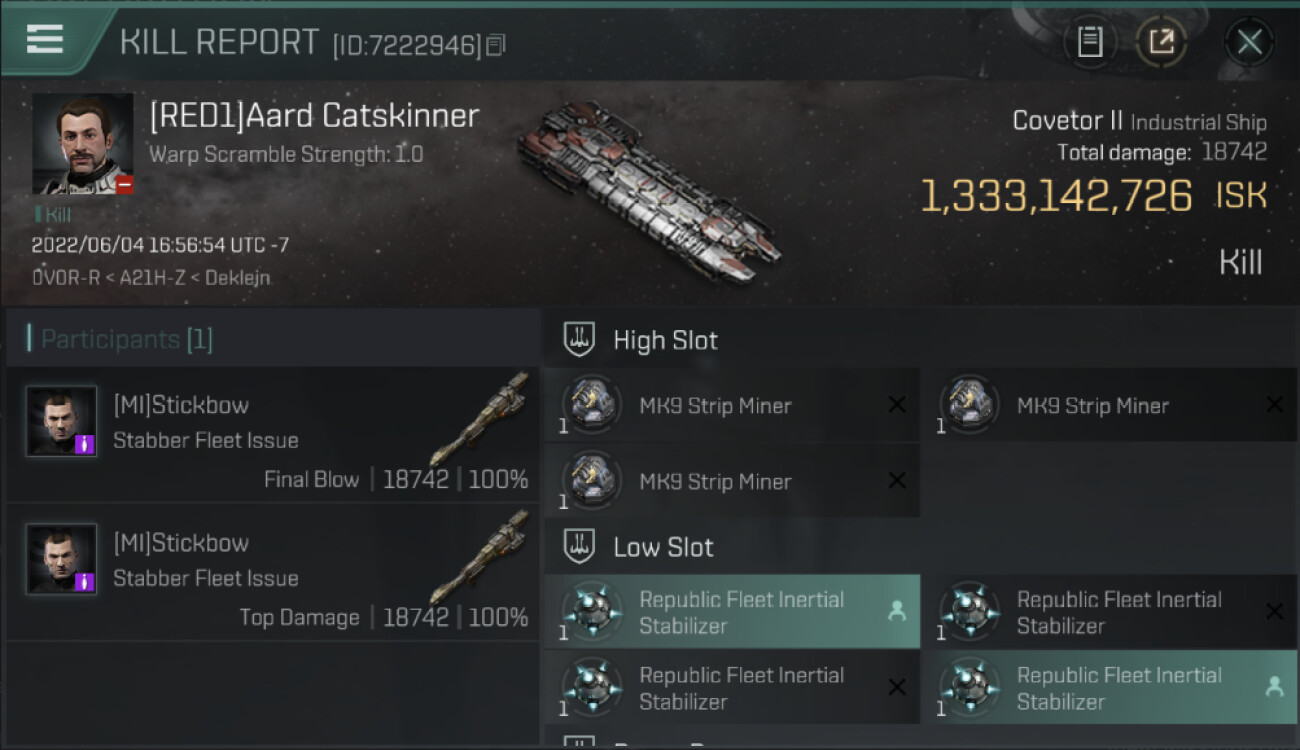Click the person icon on bottom-right stabilizer
This screenshot has width=1300, height=750.
[x=1274, y=687]
